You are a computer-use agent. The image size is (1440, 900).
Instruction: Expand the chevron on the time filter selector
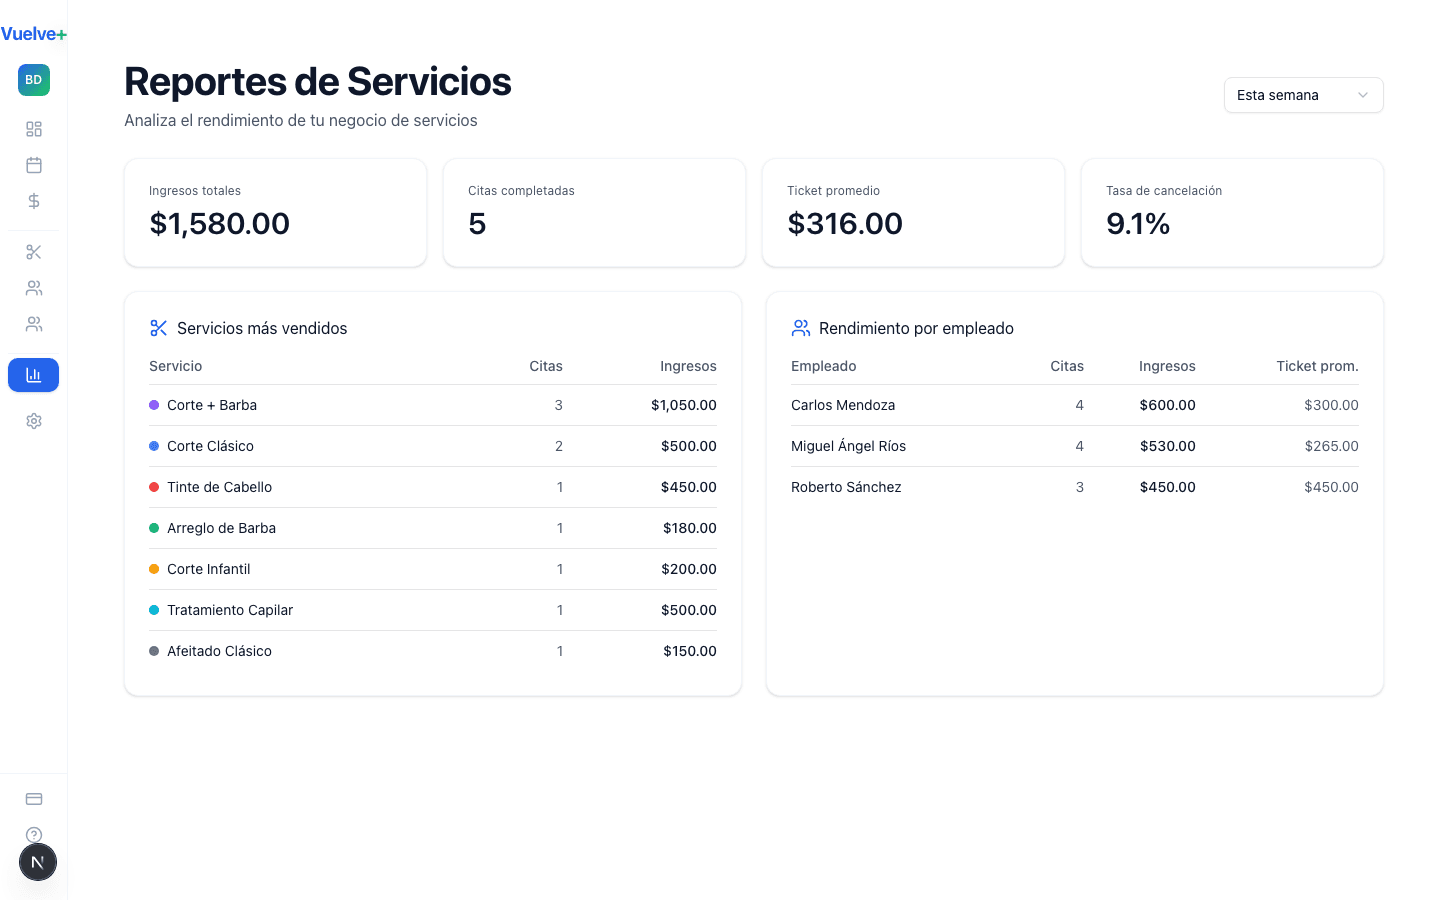1362,95
